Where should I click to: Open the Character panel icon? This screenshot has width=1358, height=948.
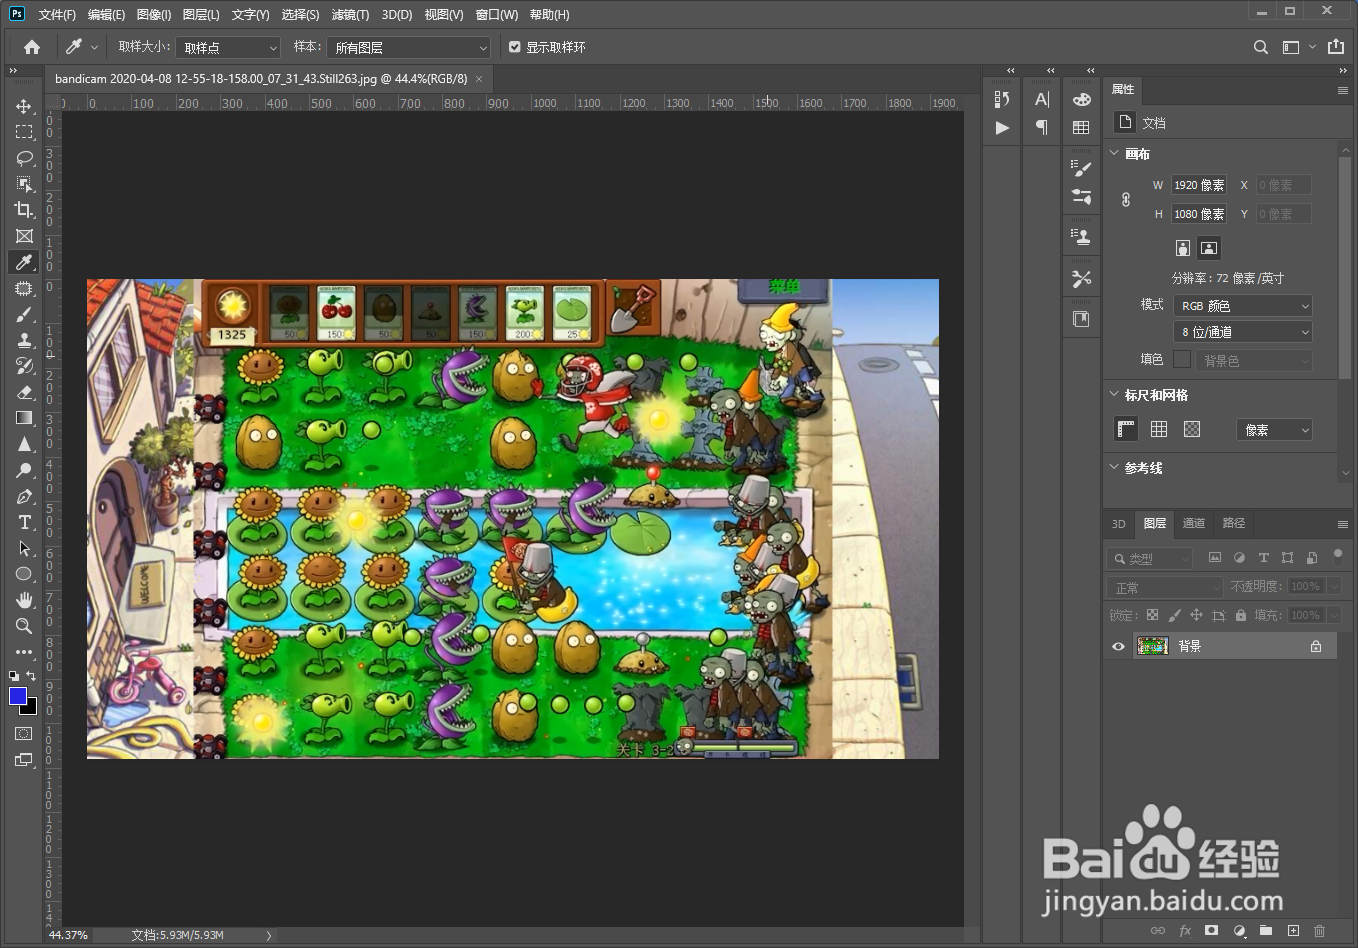coord(1042,99)
